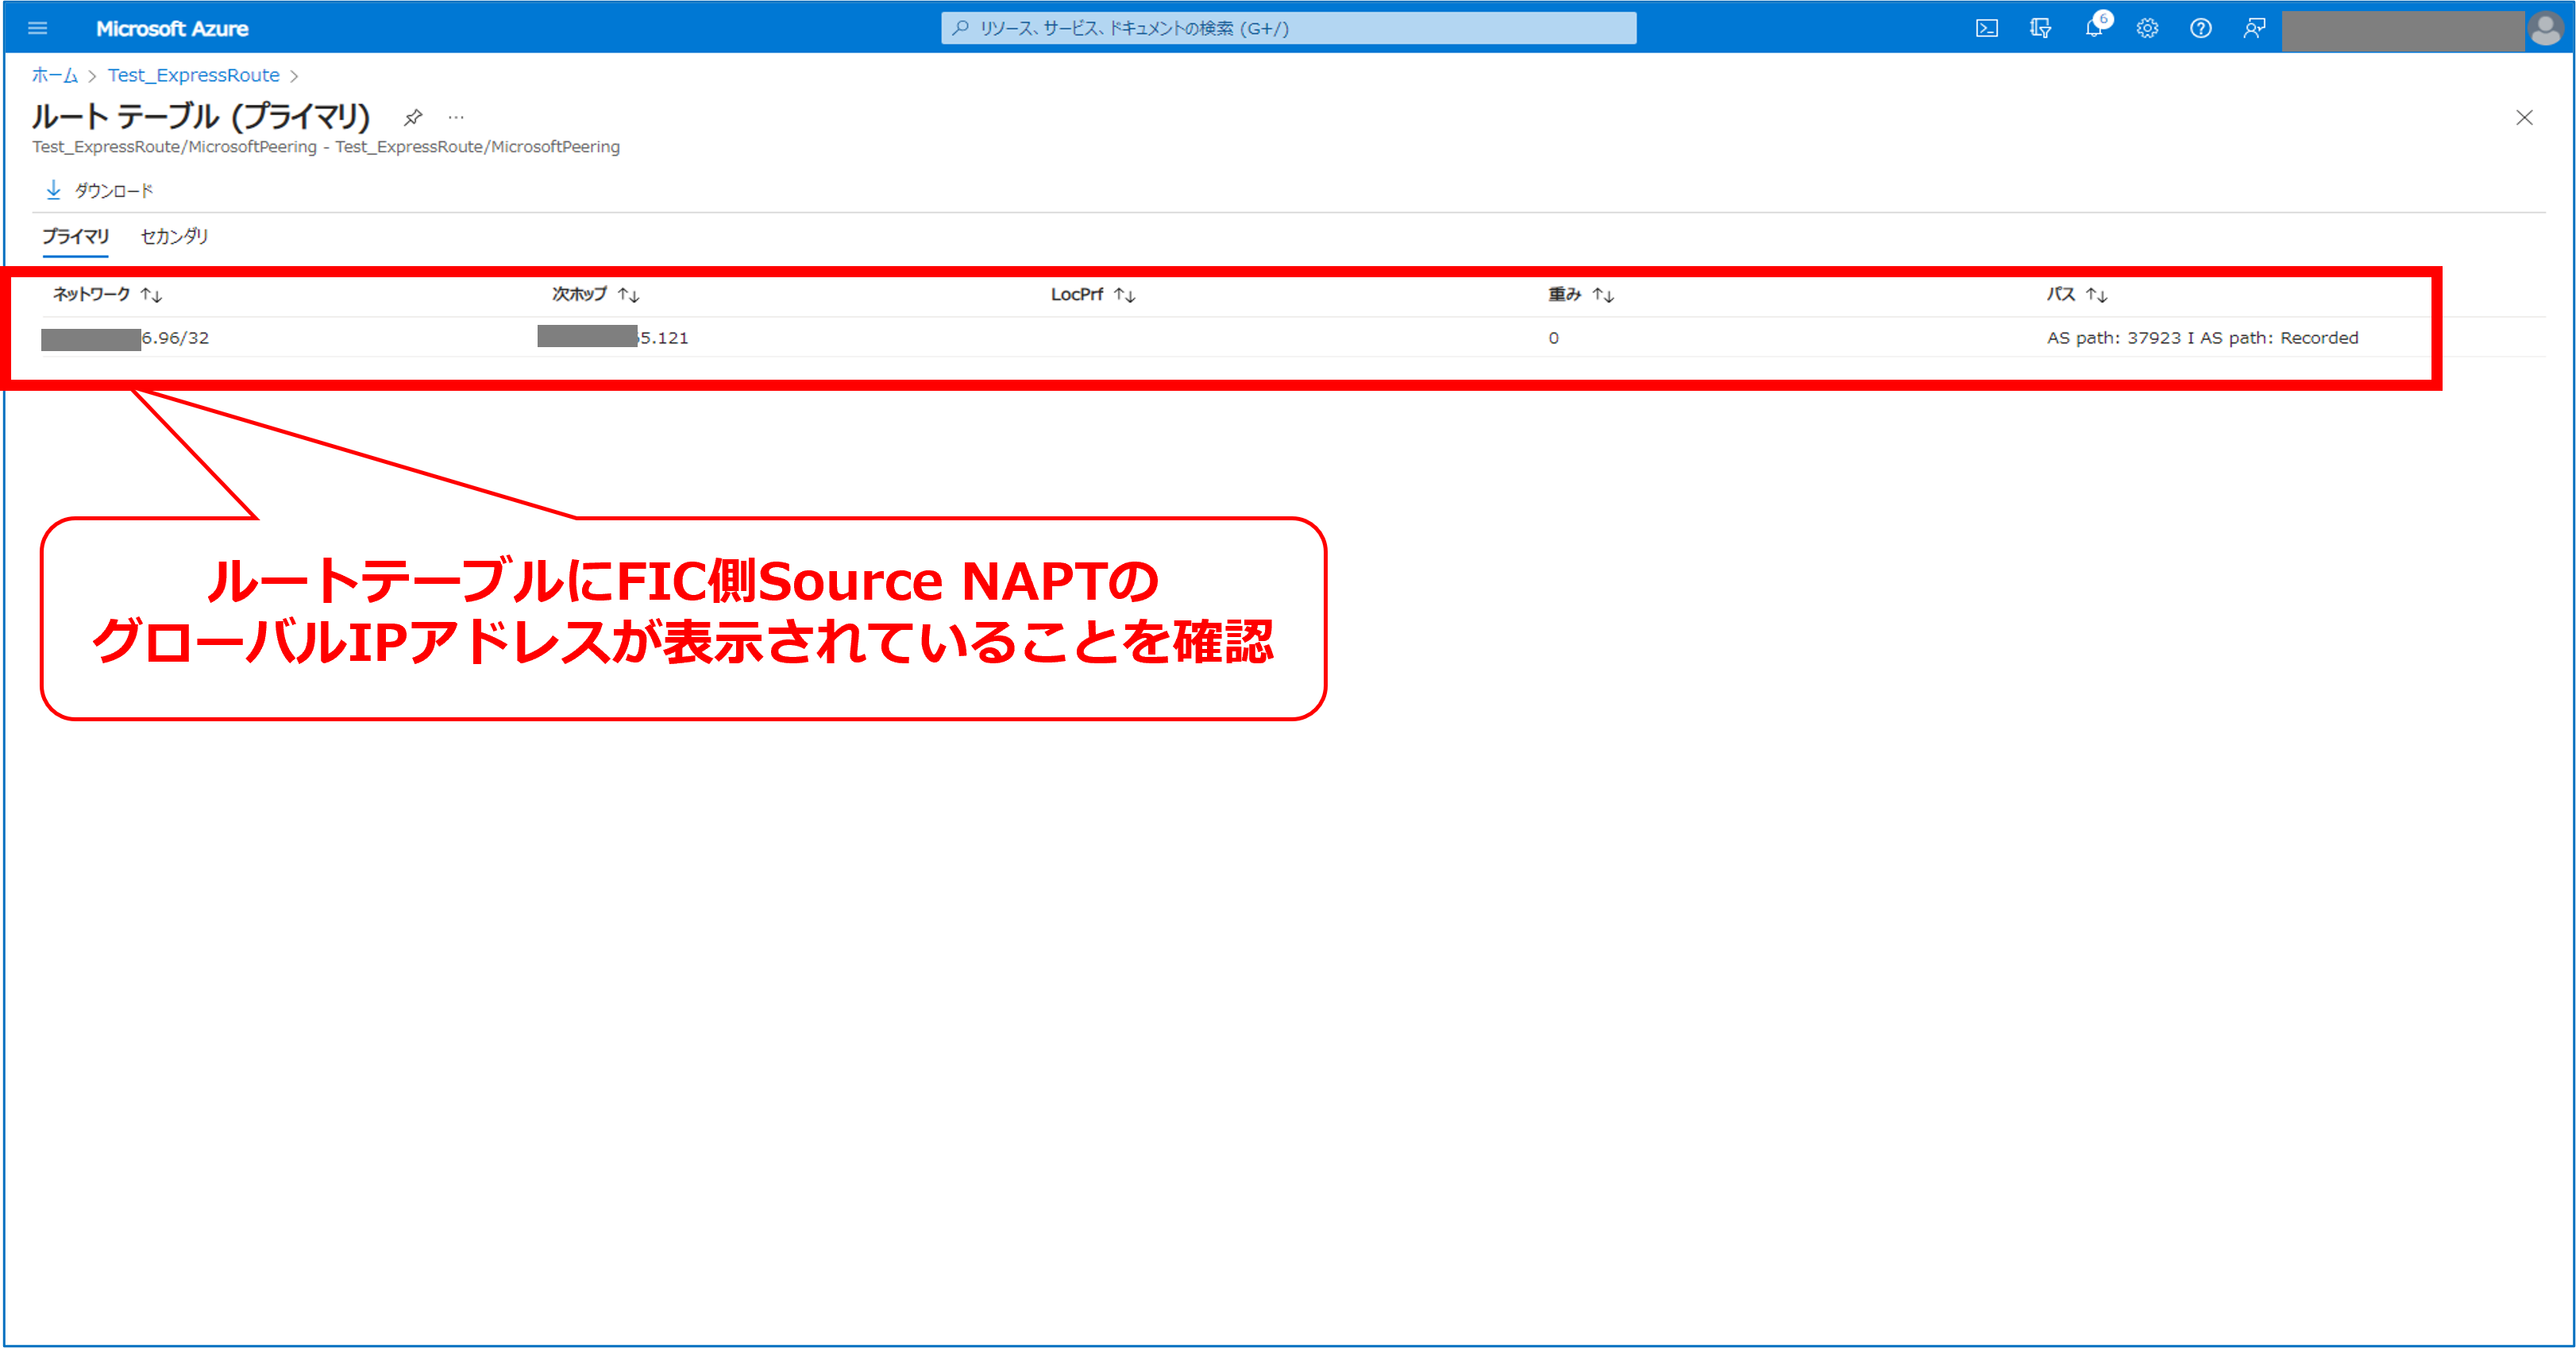Open the directories and subscriptions filter
The height and width of the screenshot is (1348, 2576).
(x=2040, y=28)
